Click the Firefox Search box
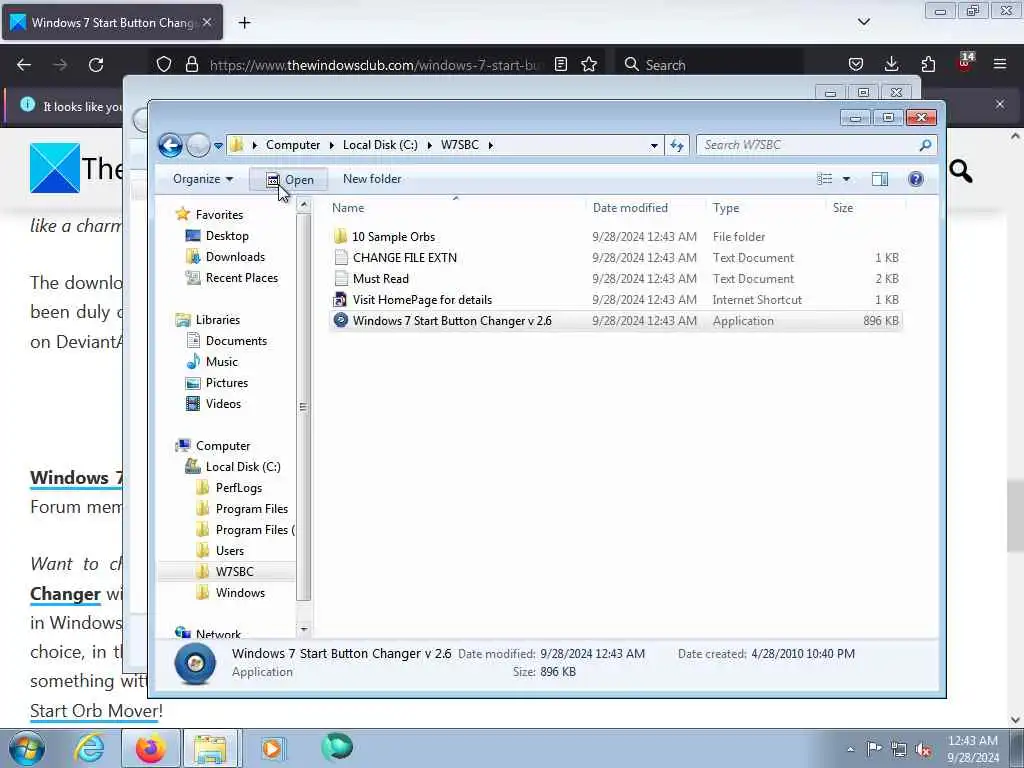 (x=710, y=65)
